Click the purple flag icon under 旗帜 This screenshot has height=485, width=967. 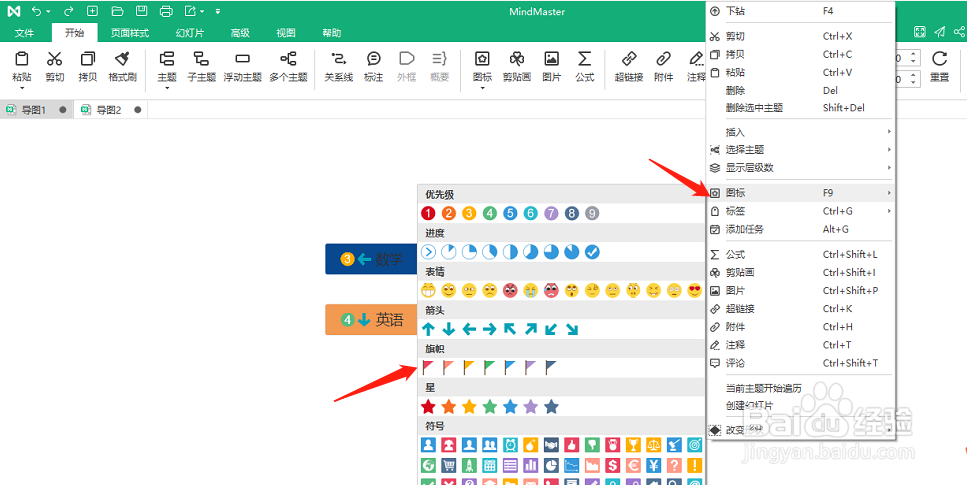[530, 367]
